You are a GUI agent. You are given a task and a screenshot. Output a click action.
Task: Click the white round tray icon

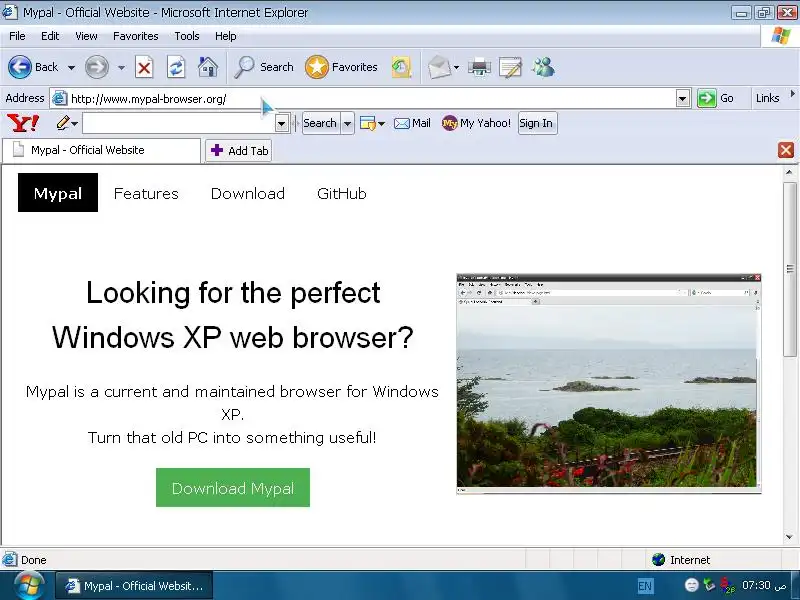pyautogui.click(x=691, y=585)
